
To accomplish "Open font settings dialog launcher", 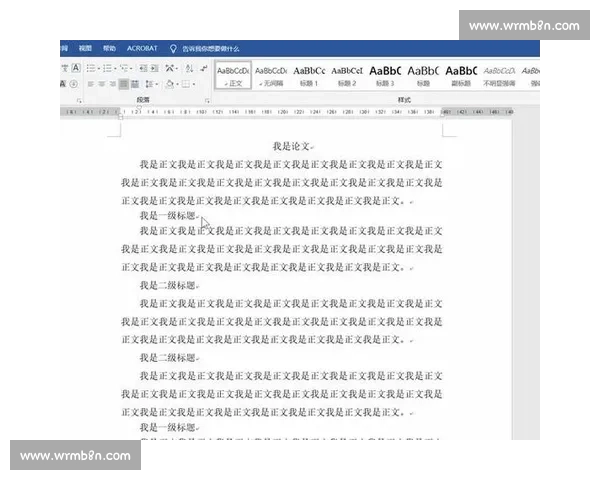I will click(x=79, y=101).
